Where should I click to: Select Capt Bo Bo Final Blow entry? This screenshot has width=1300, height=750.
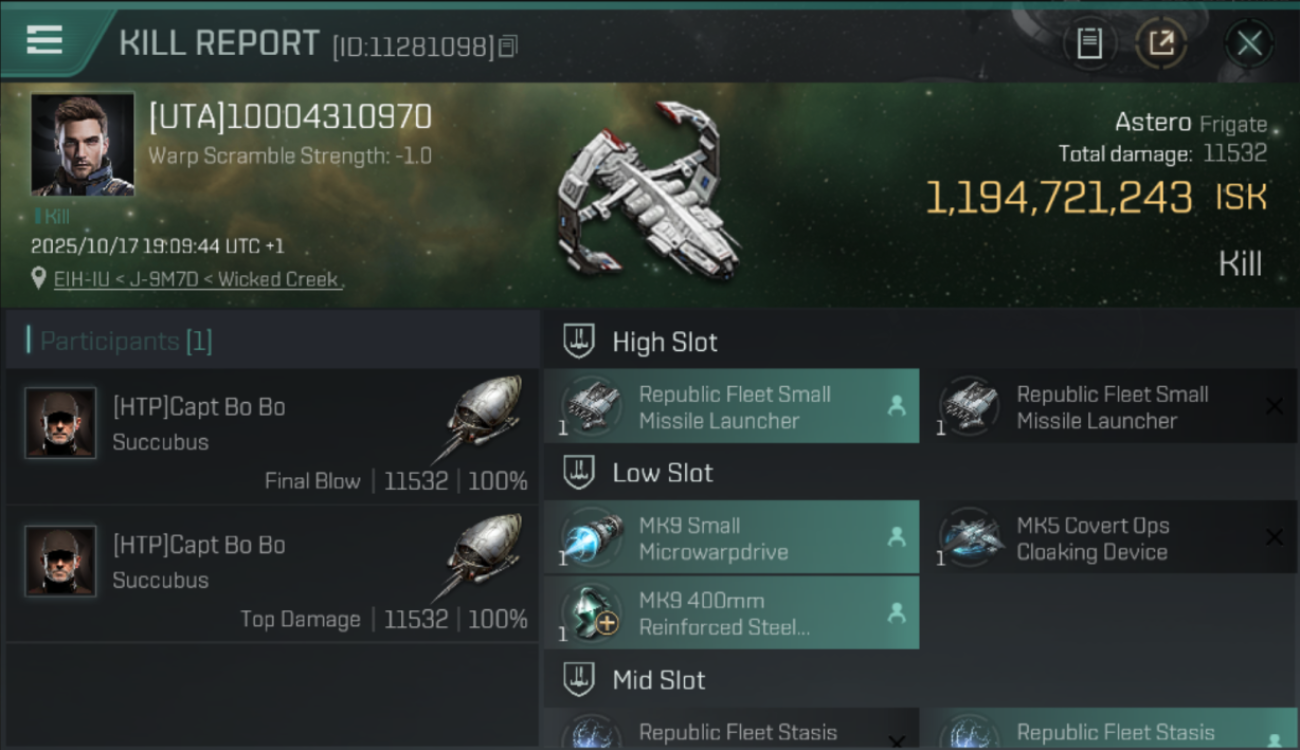click(272, 436)
